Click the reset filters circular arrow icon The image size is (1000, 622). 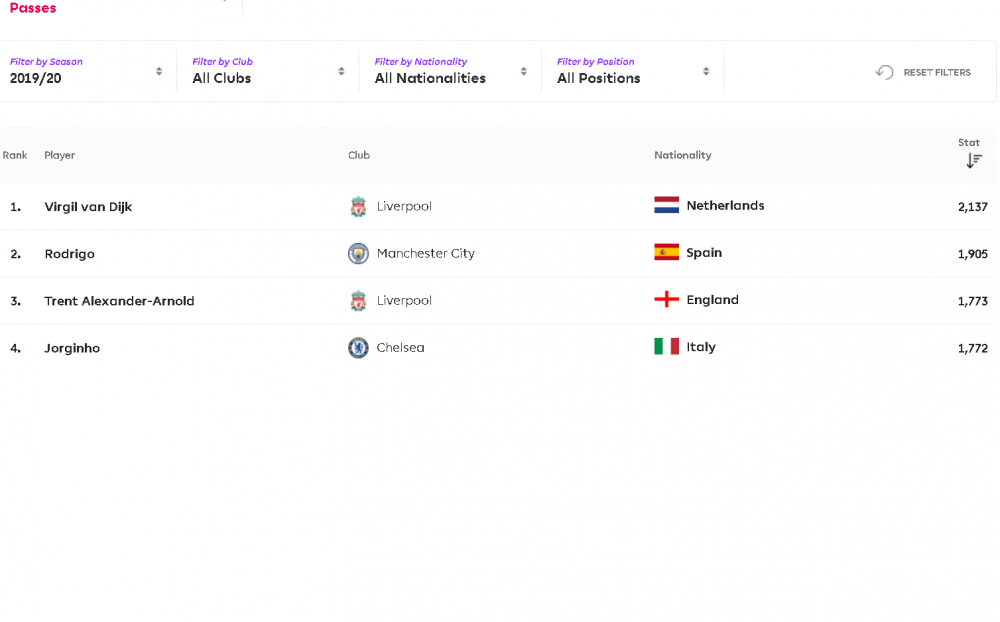tap(885, 72)
